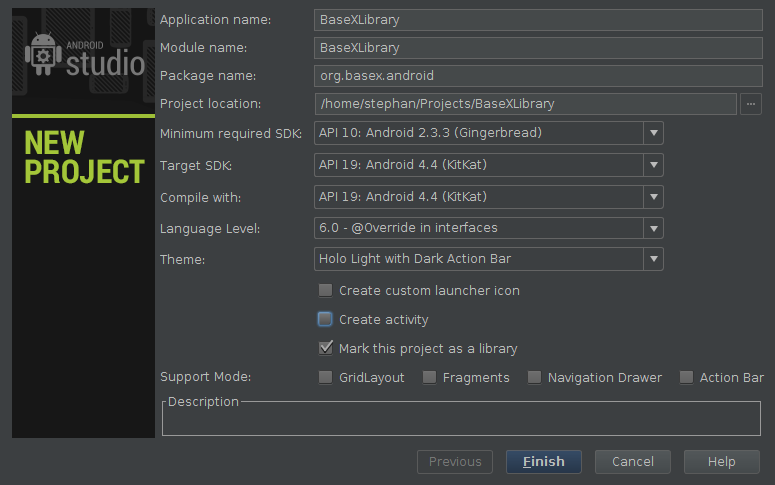Focus the Package name field
Screen dimensions: 775x485
coord(538,76)
